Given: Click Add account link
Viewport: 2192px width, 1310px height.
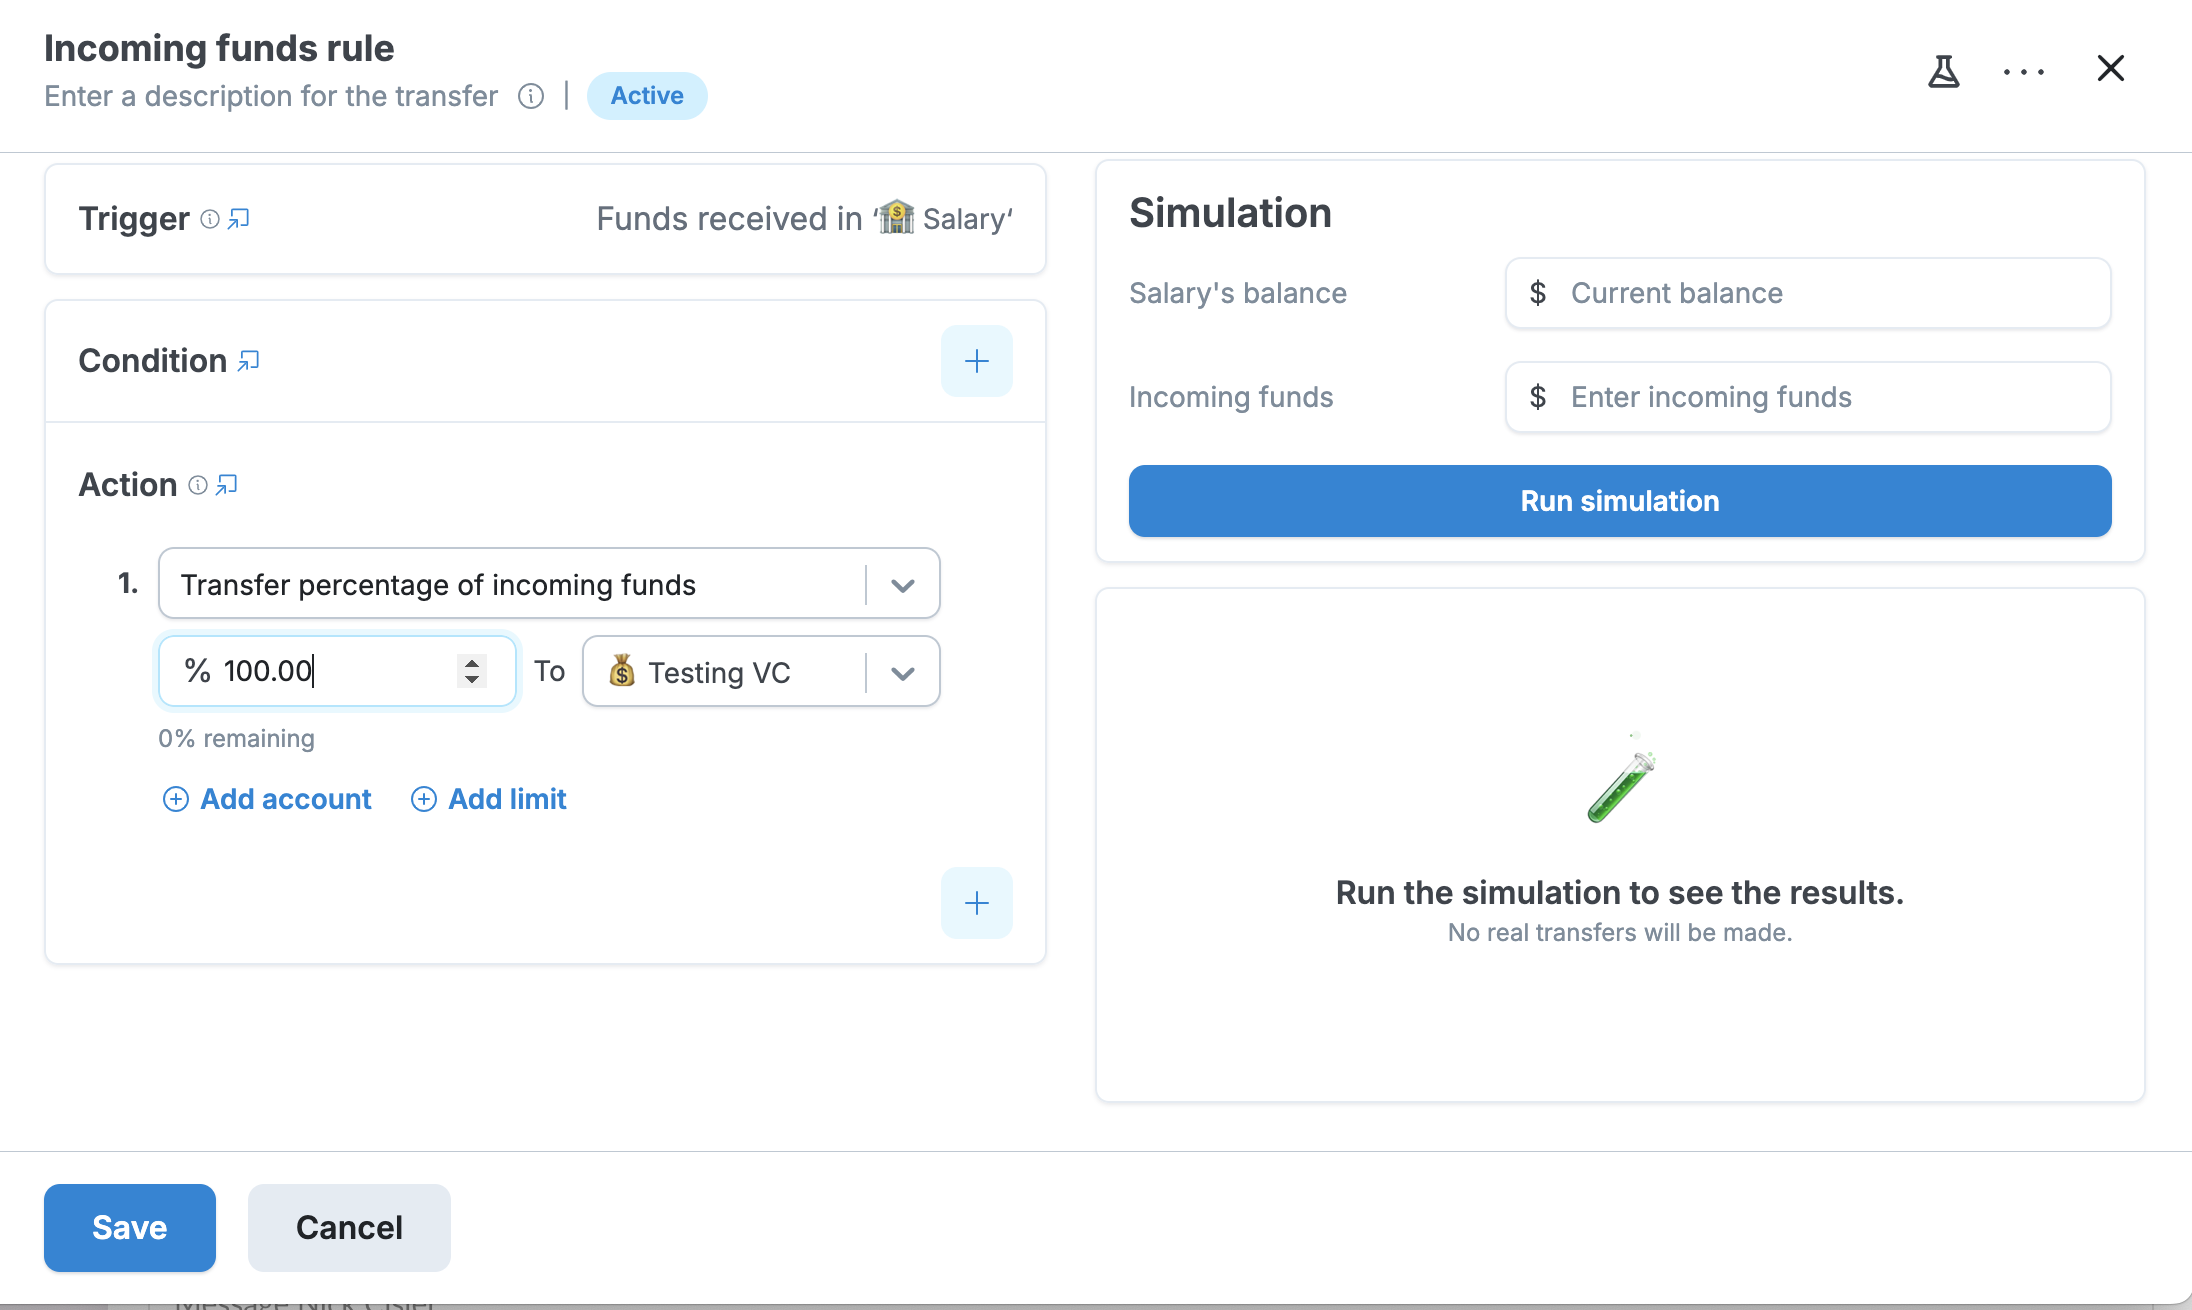Looking at the screenshot, I should click(267, 799).
